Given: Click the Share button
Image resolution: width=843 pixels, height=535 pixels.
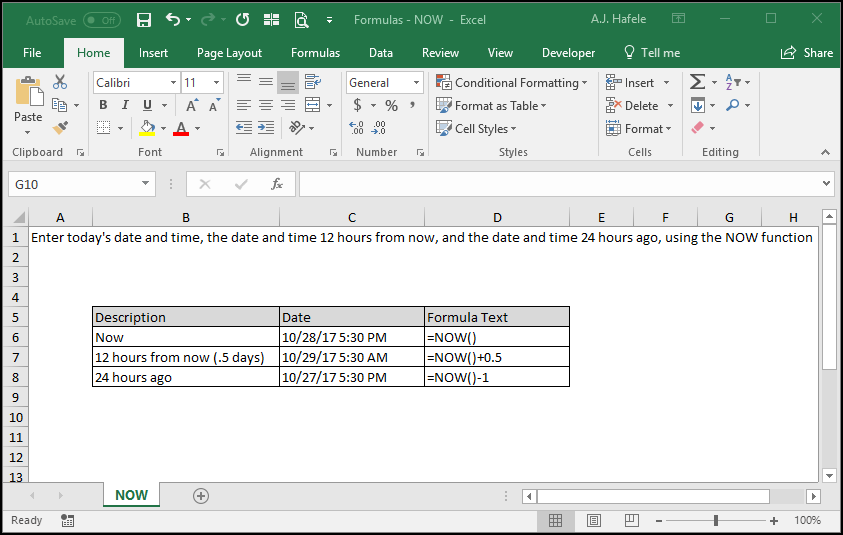Looking at the screenshot, I should (x=807, y=53).
